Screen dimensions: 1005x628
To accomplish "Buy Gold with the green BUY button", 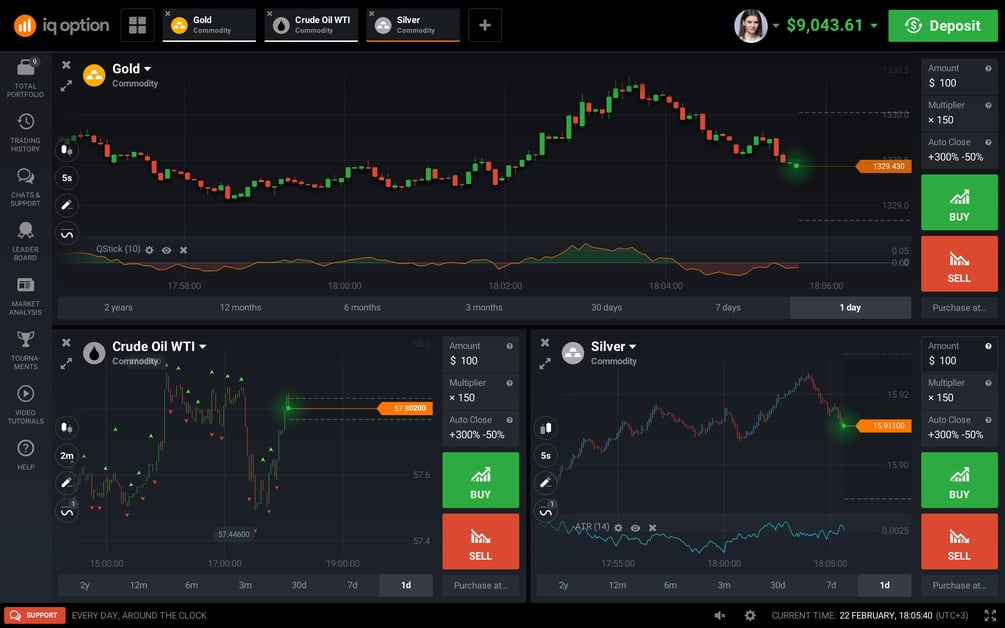I will click(x=959, y=202).
